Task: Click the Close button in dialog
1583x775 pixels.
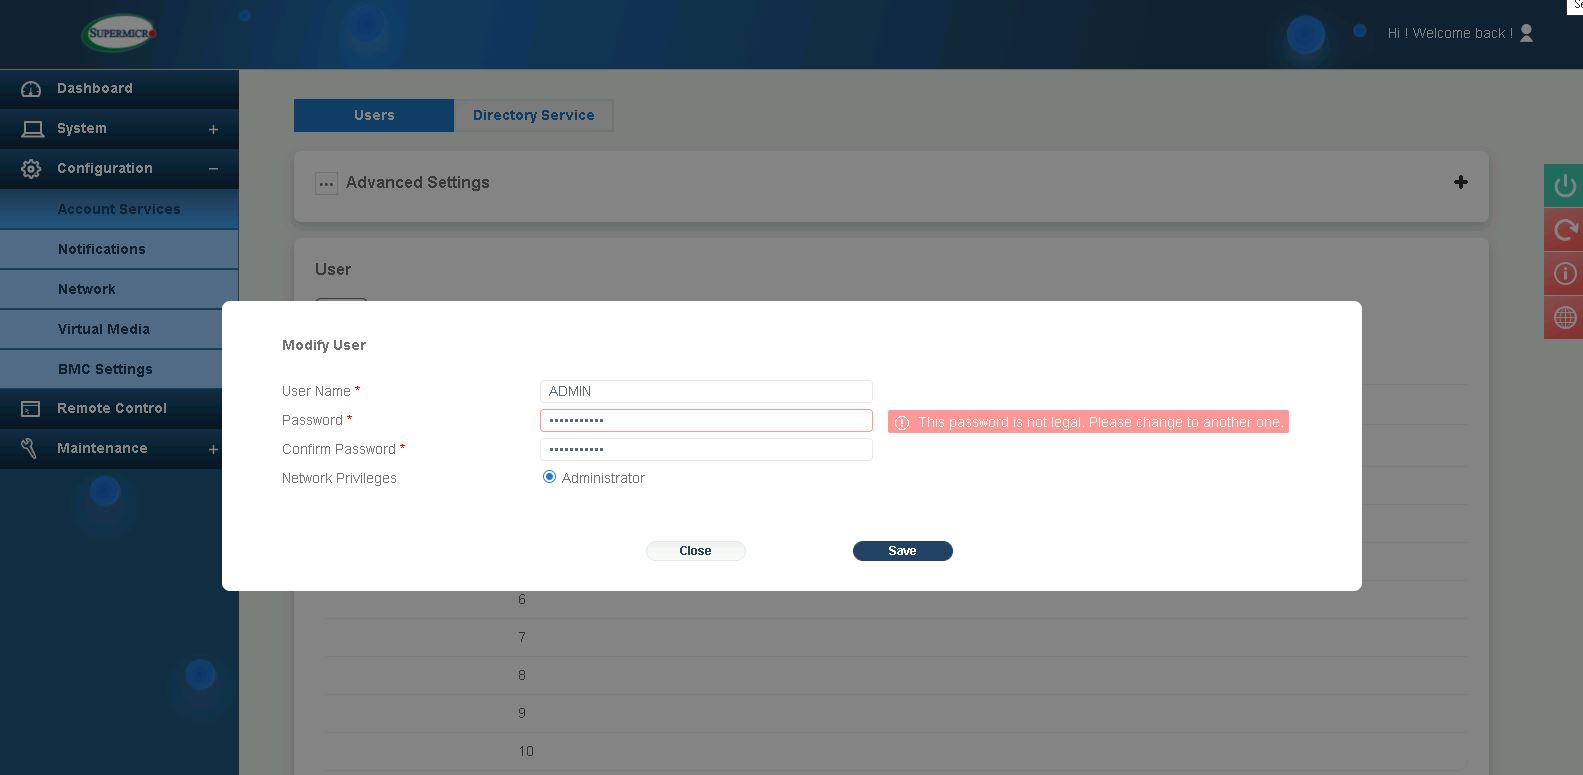Action: click(x=695, y=551)
